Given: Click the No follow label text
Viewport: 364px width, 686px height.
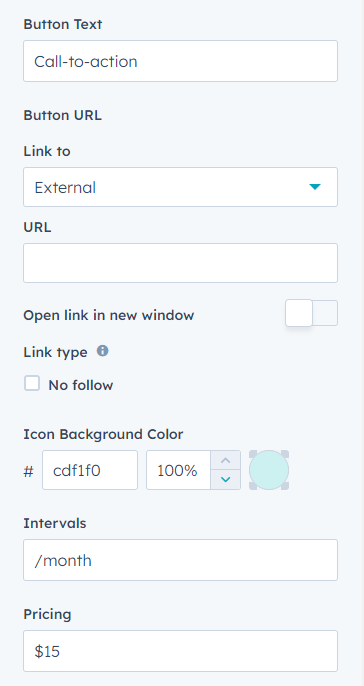Looking at the screenshot, I should pyautogui.click(x=80, y=385).
